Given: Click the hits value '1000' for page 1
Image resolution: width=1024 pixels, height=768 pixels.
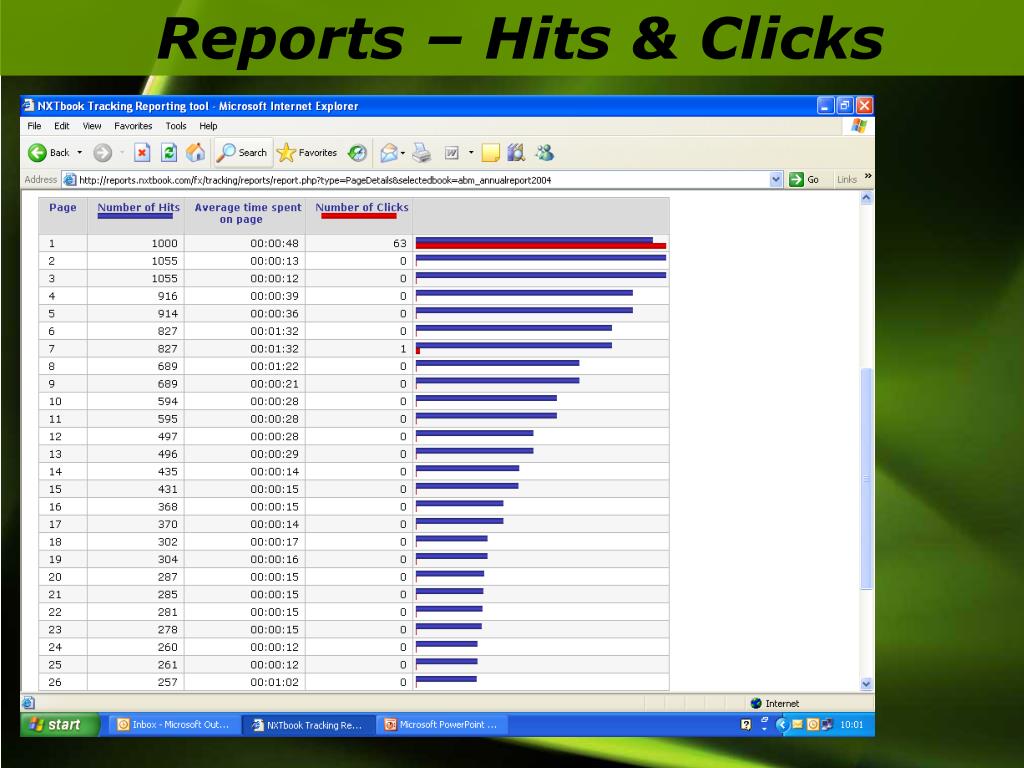Looking at the screenshot, I should pyautogui.click(x=165, y=243).
